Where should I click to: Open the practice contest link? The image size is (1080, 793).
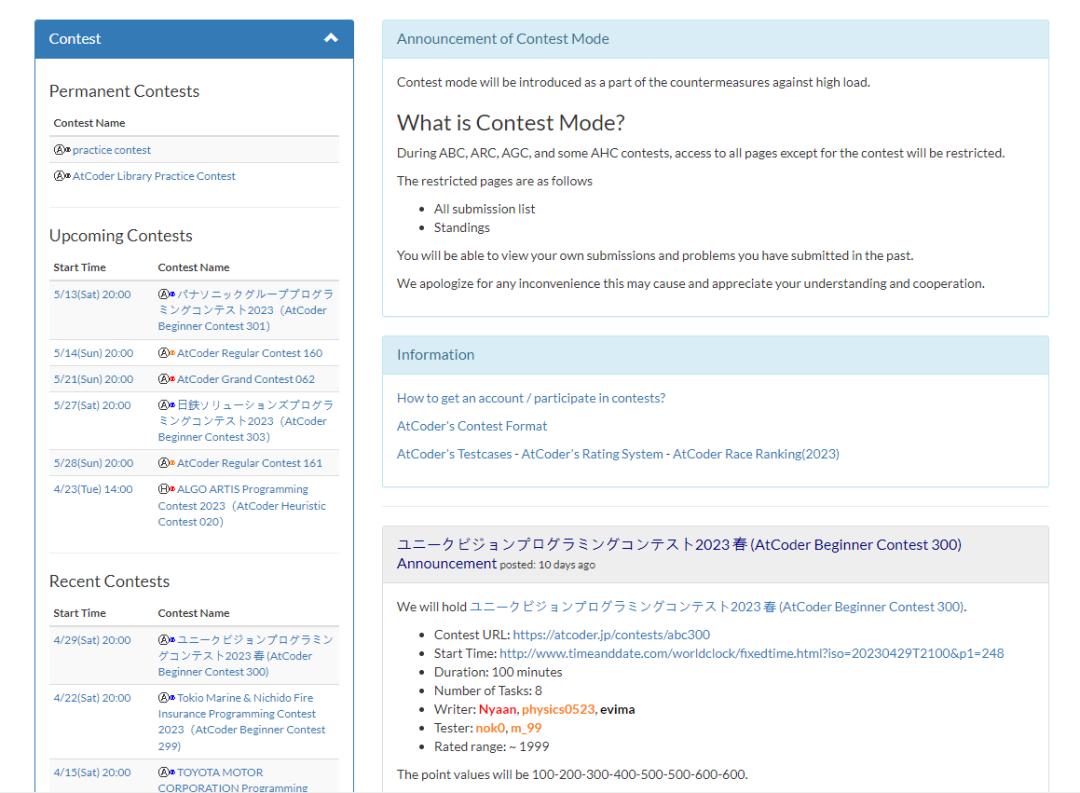click(x=112, y=150)
